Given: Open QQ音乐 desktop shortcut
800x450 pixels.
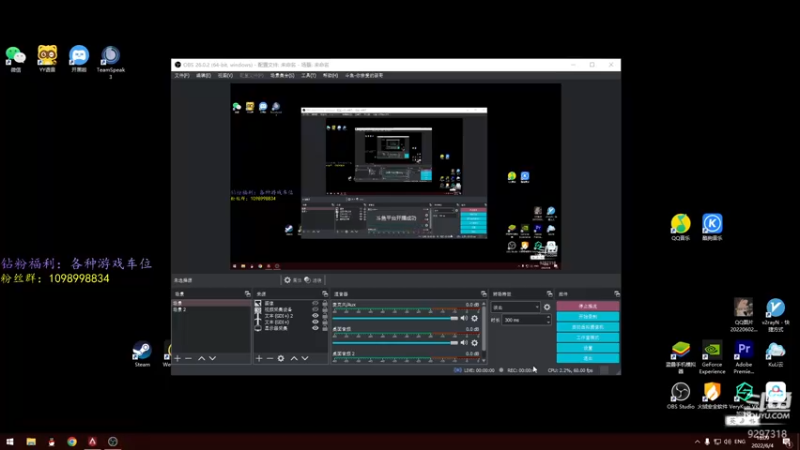Looking at the screenshot, I should coord(680,227).
